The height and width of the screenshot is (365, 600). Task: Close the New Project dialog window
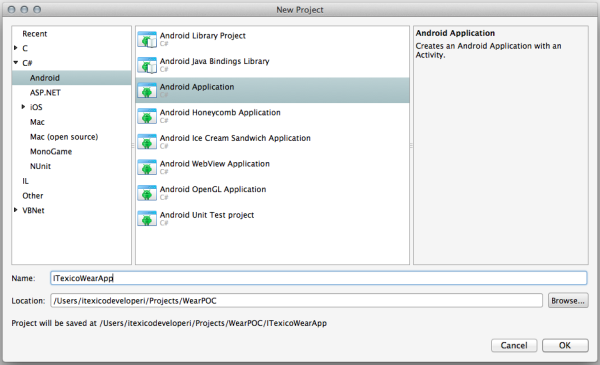[x=11, y=9]
